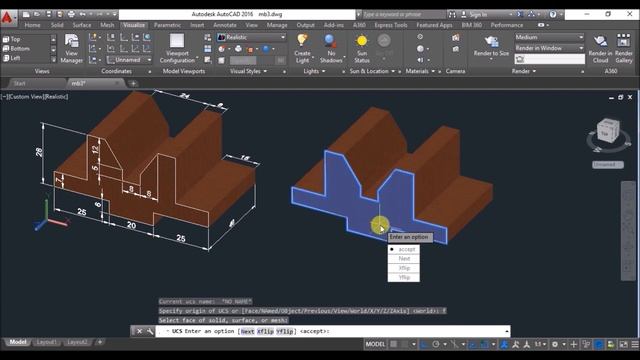Choose Xflip in the option menu
This screenshot has width=640, height=360.
[403, 268]
